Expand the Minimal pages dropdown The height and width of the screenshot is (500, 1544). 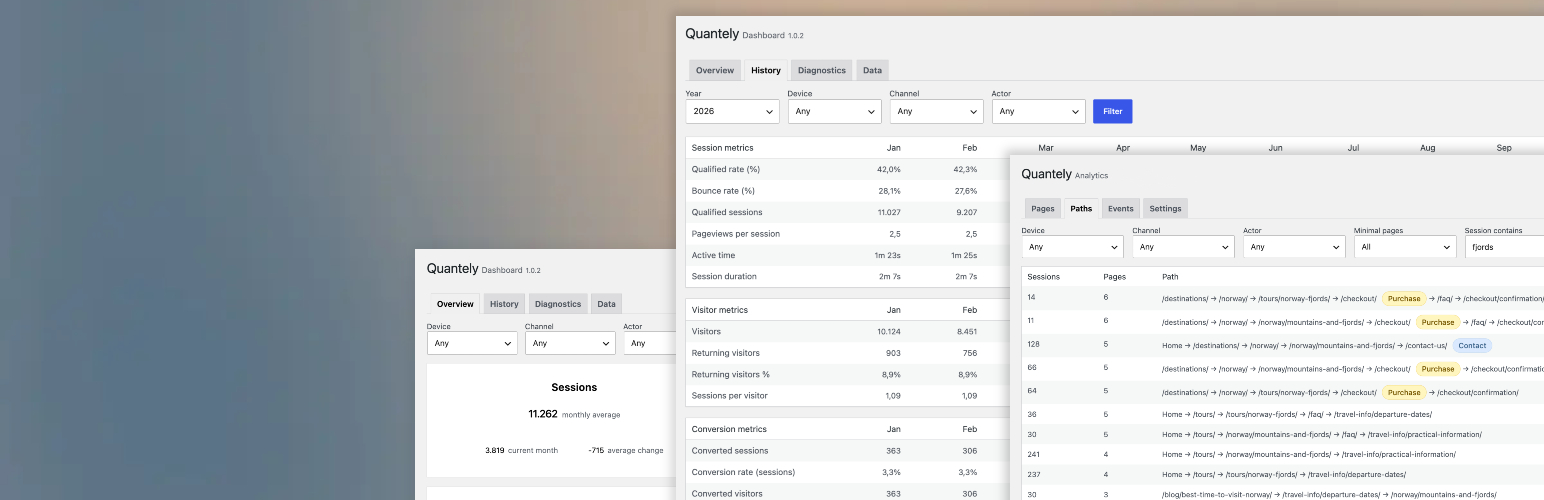pyautogui.click(x=1405, y=246)
